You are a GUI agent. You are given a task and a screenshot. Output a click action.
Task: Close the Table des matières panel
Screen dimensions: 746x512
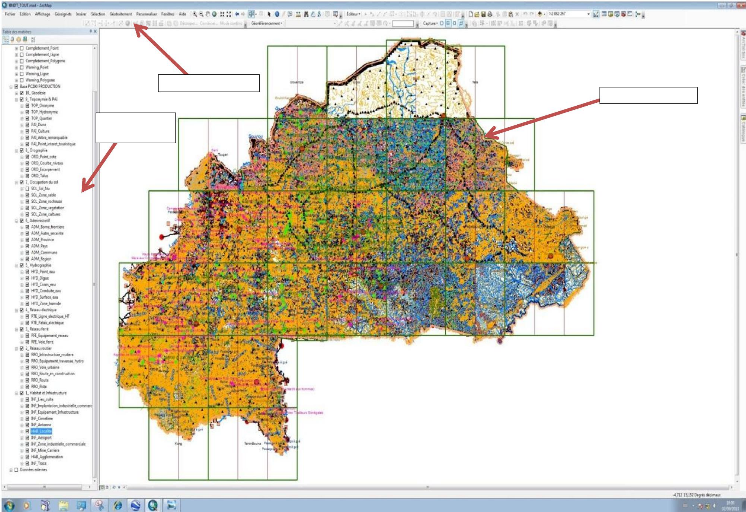click(x=97, y=32)
